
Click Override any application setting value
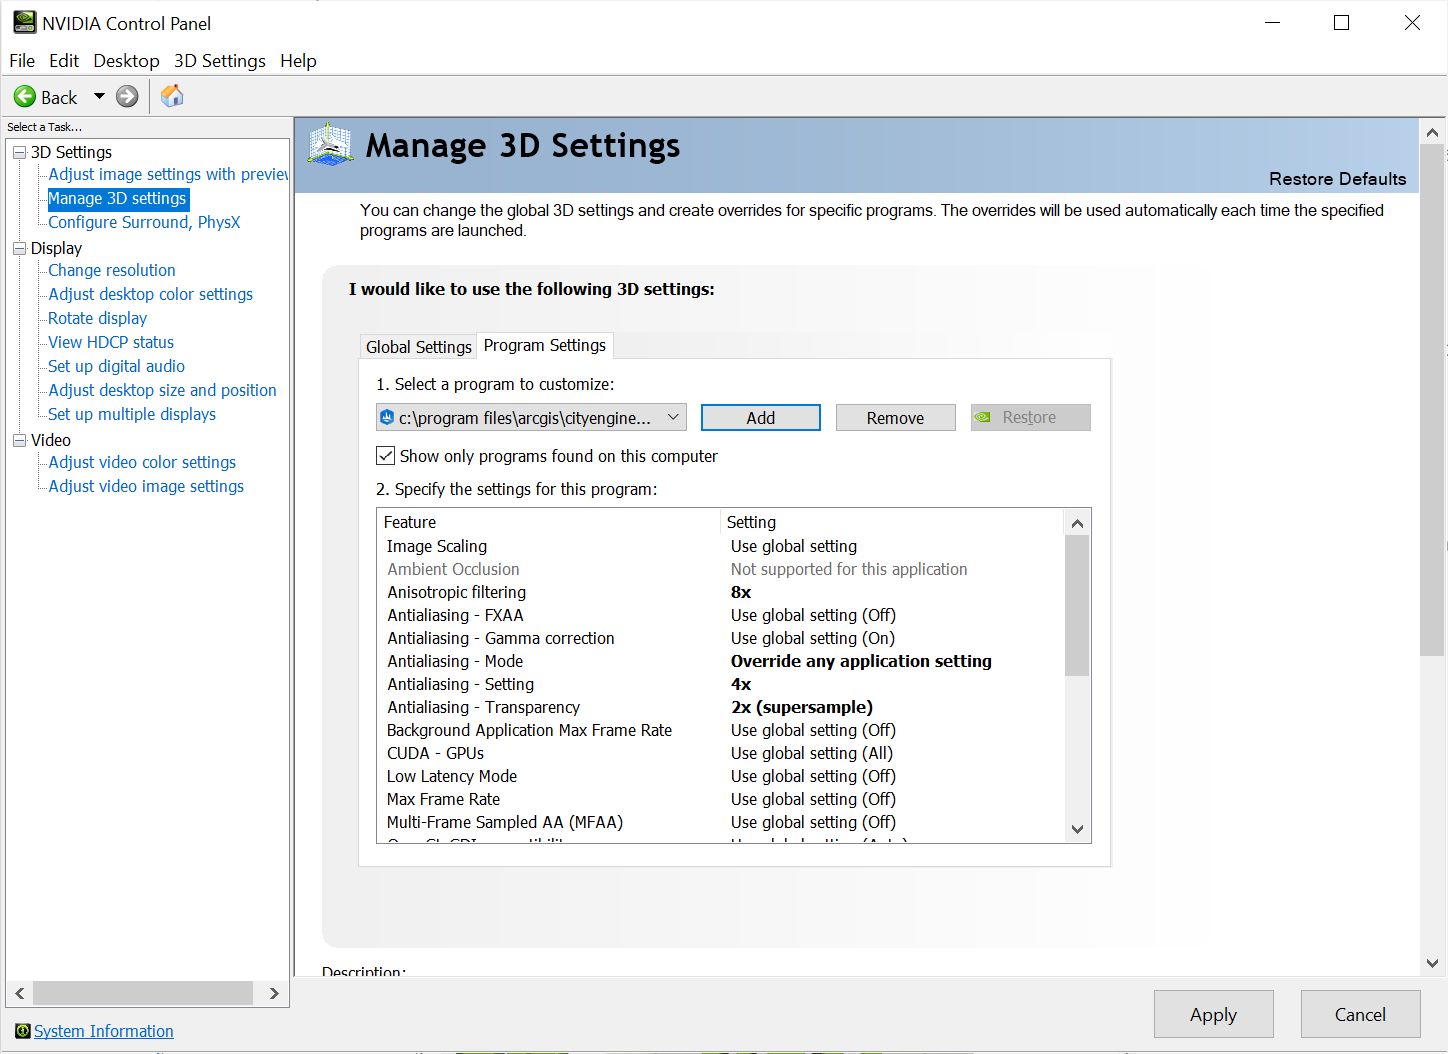(x=861, y=661)
